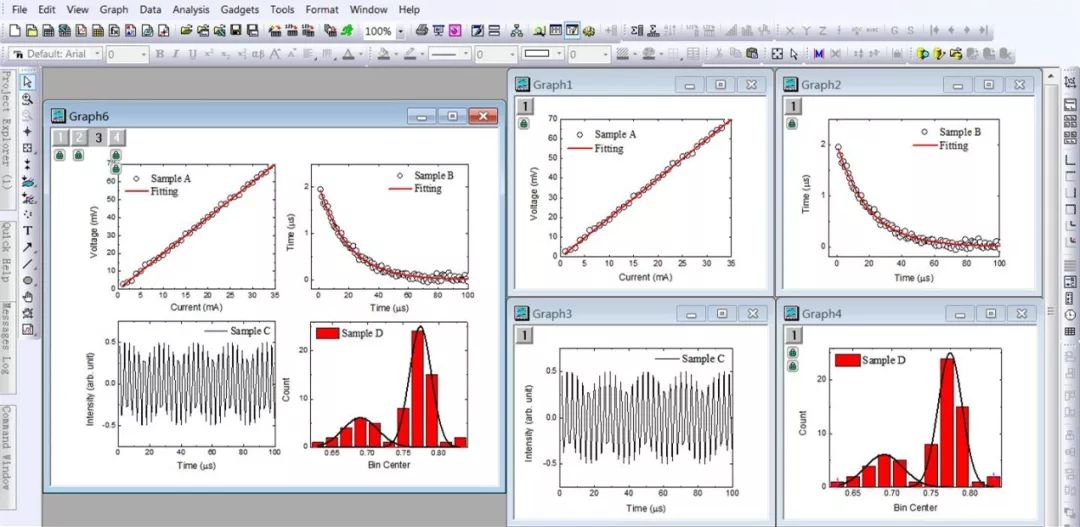
Task: Select layer 2 button in Graph6
Action: click(79, 138)
